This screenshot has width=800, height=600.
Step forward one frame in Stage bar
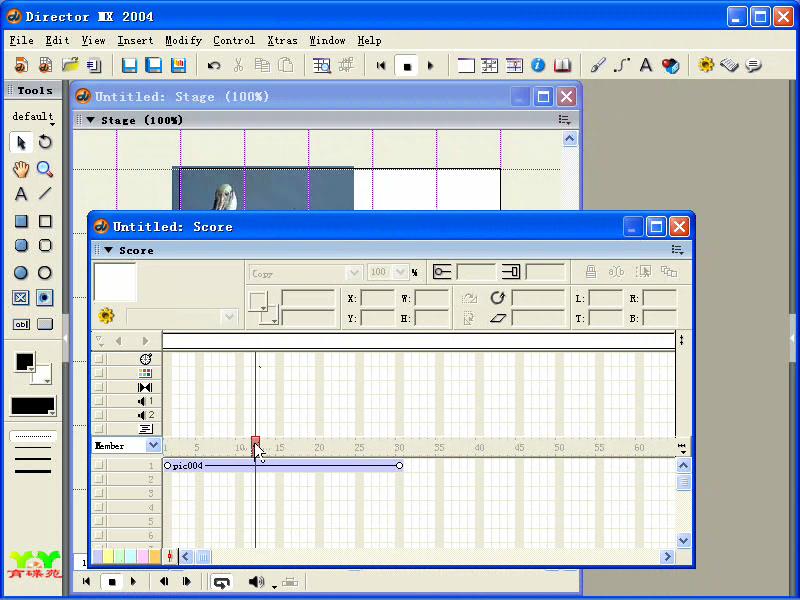pyautogui.click(x=186, y=582)
